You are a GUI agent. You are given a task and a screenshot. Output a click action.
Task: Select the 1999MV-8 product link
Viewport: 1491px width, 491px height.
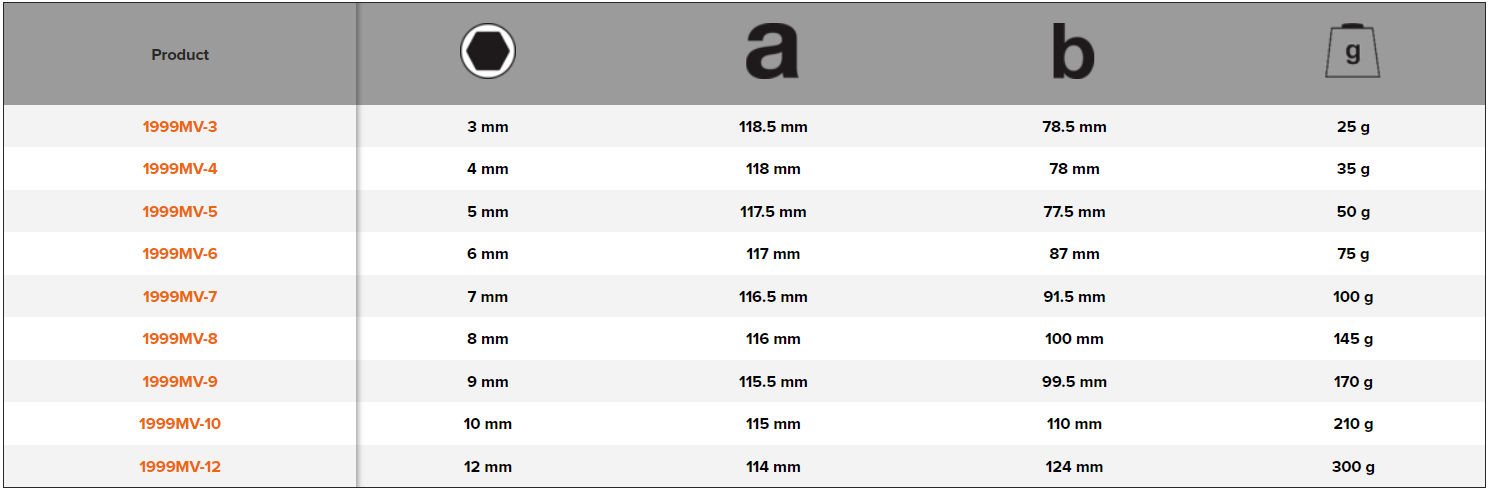pyautogui.click(x=180, y=339)
